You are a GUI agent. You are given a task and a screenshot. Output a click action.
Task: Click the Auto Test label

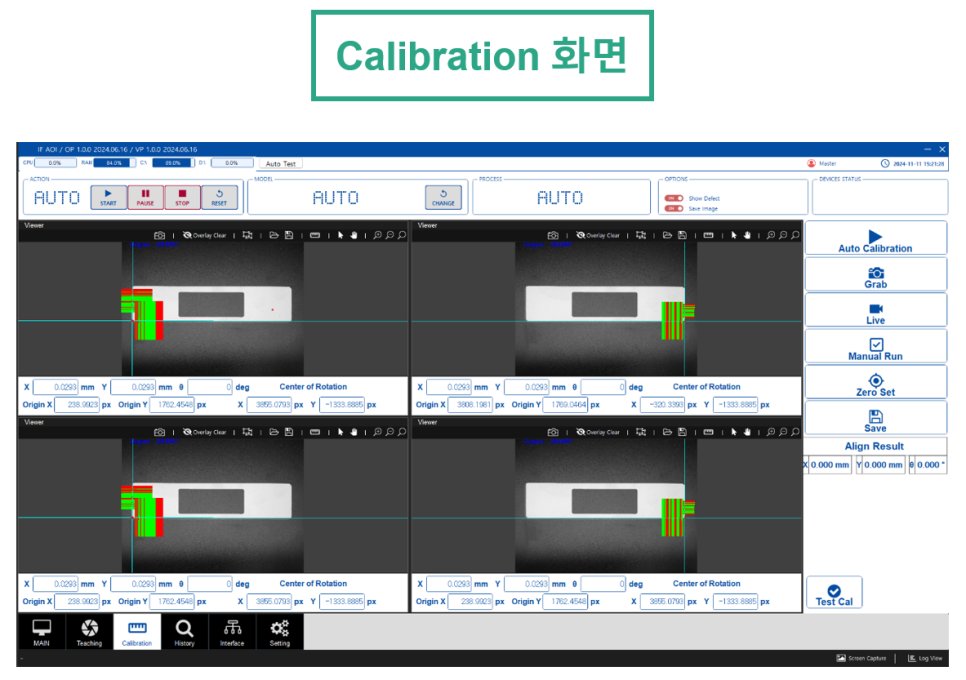tap(280, 164)
